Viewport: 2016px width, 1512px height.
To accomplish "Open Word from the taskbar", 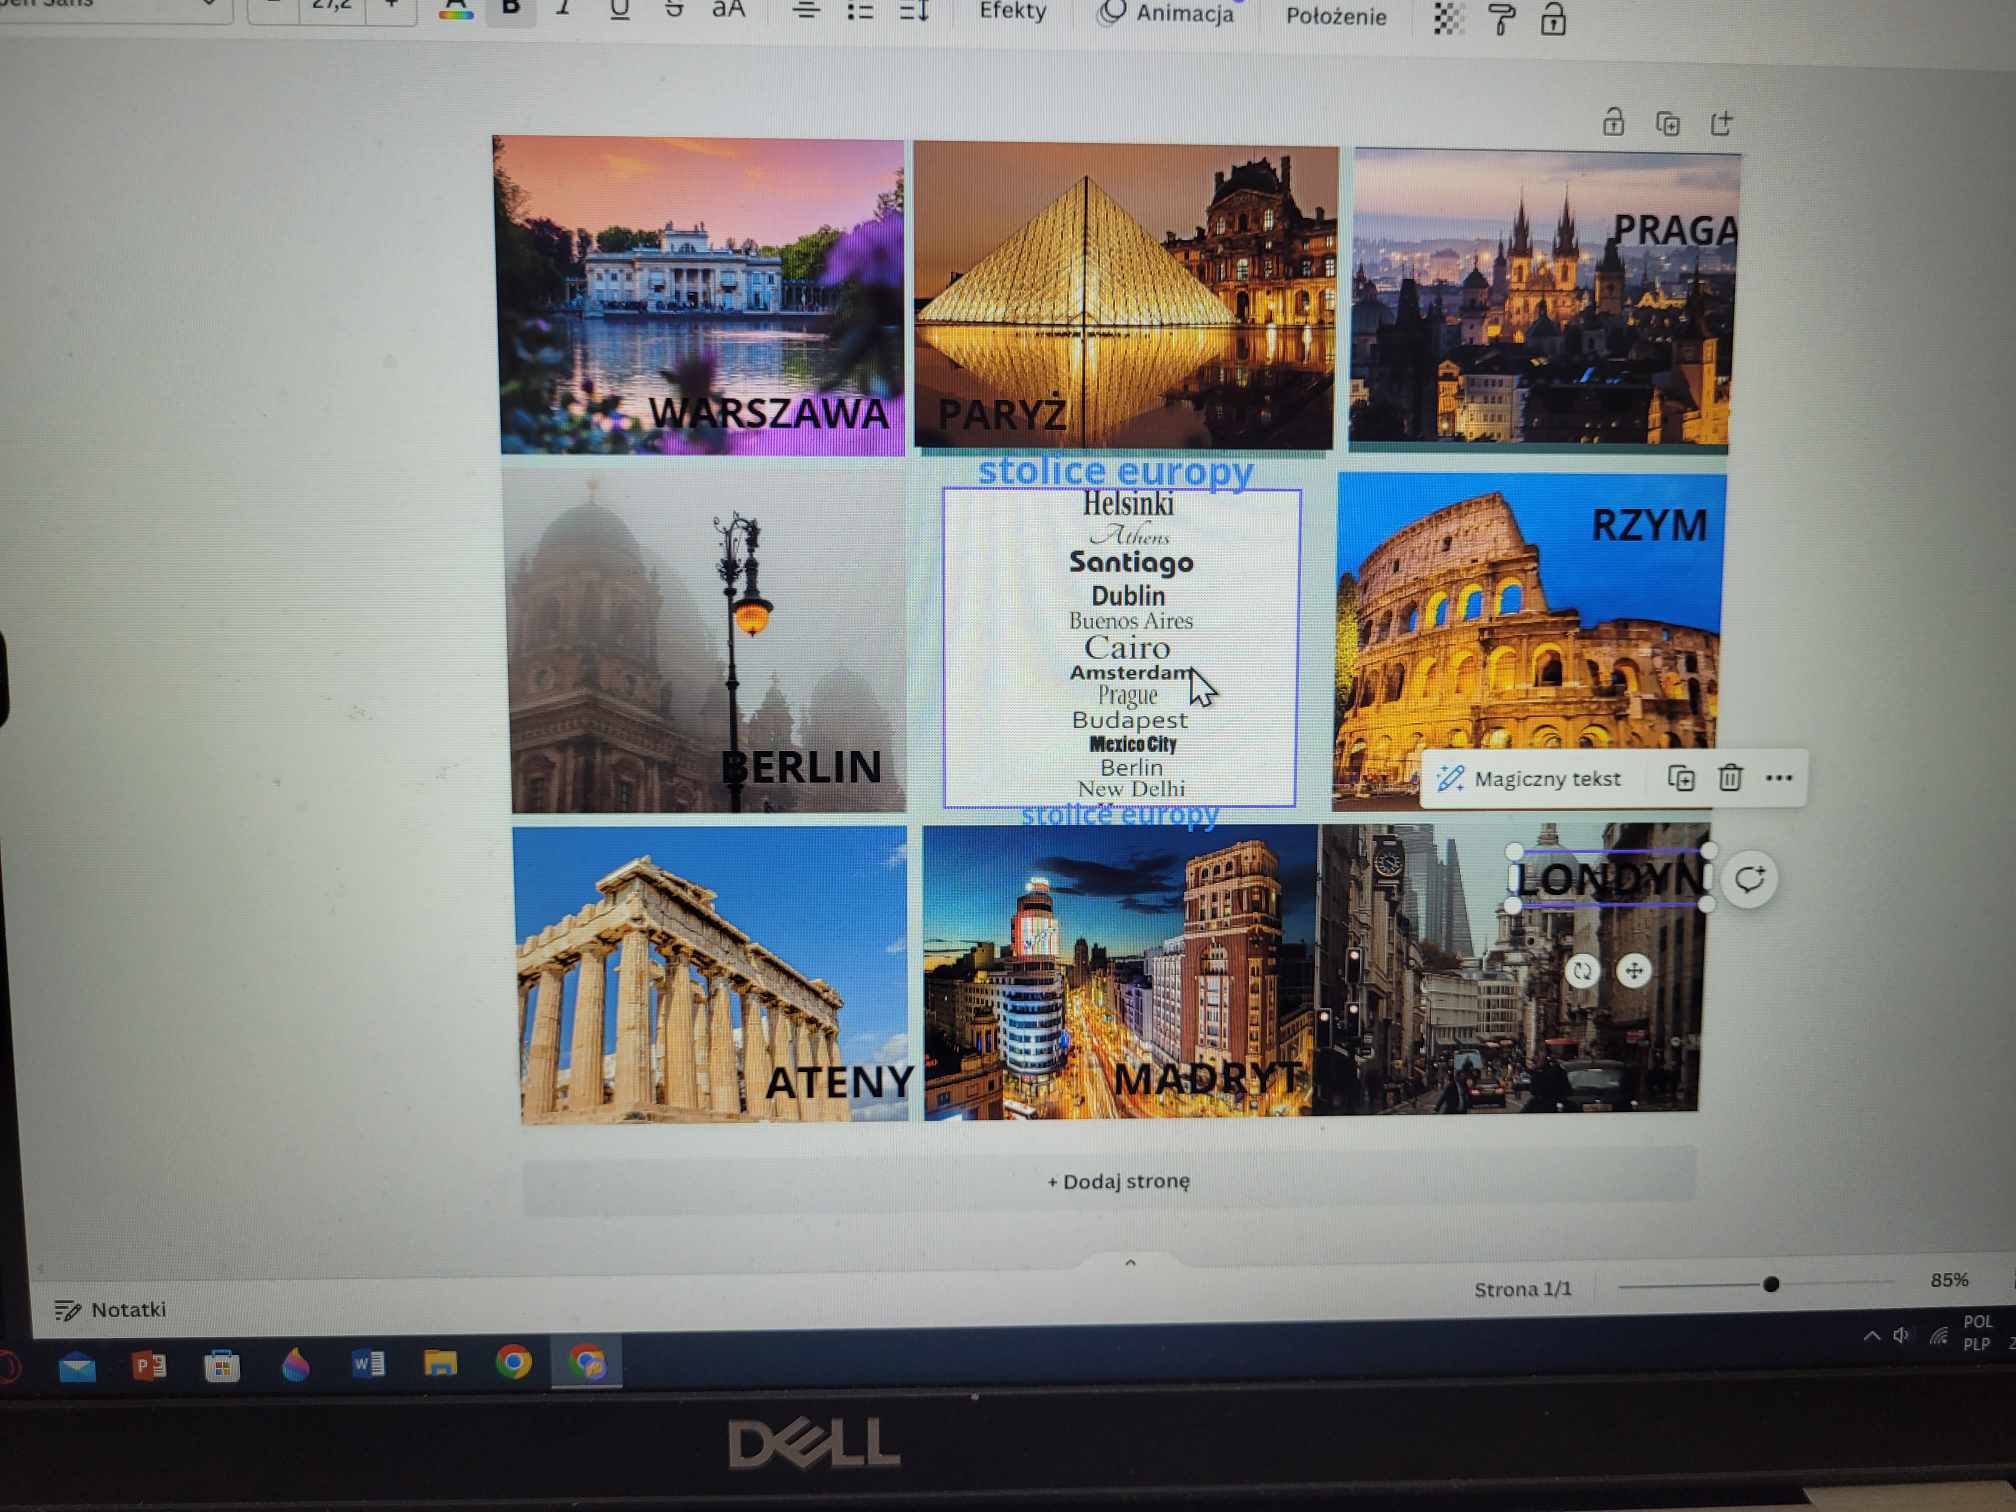I will pyautogui.click(x=367, y=1364).
